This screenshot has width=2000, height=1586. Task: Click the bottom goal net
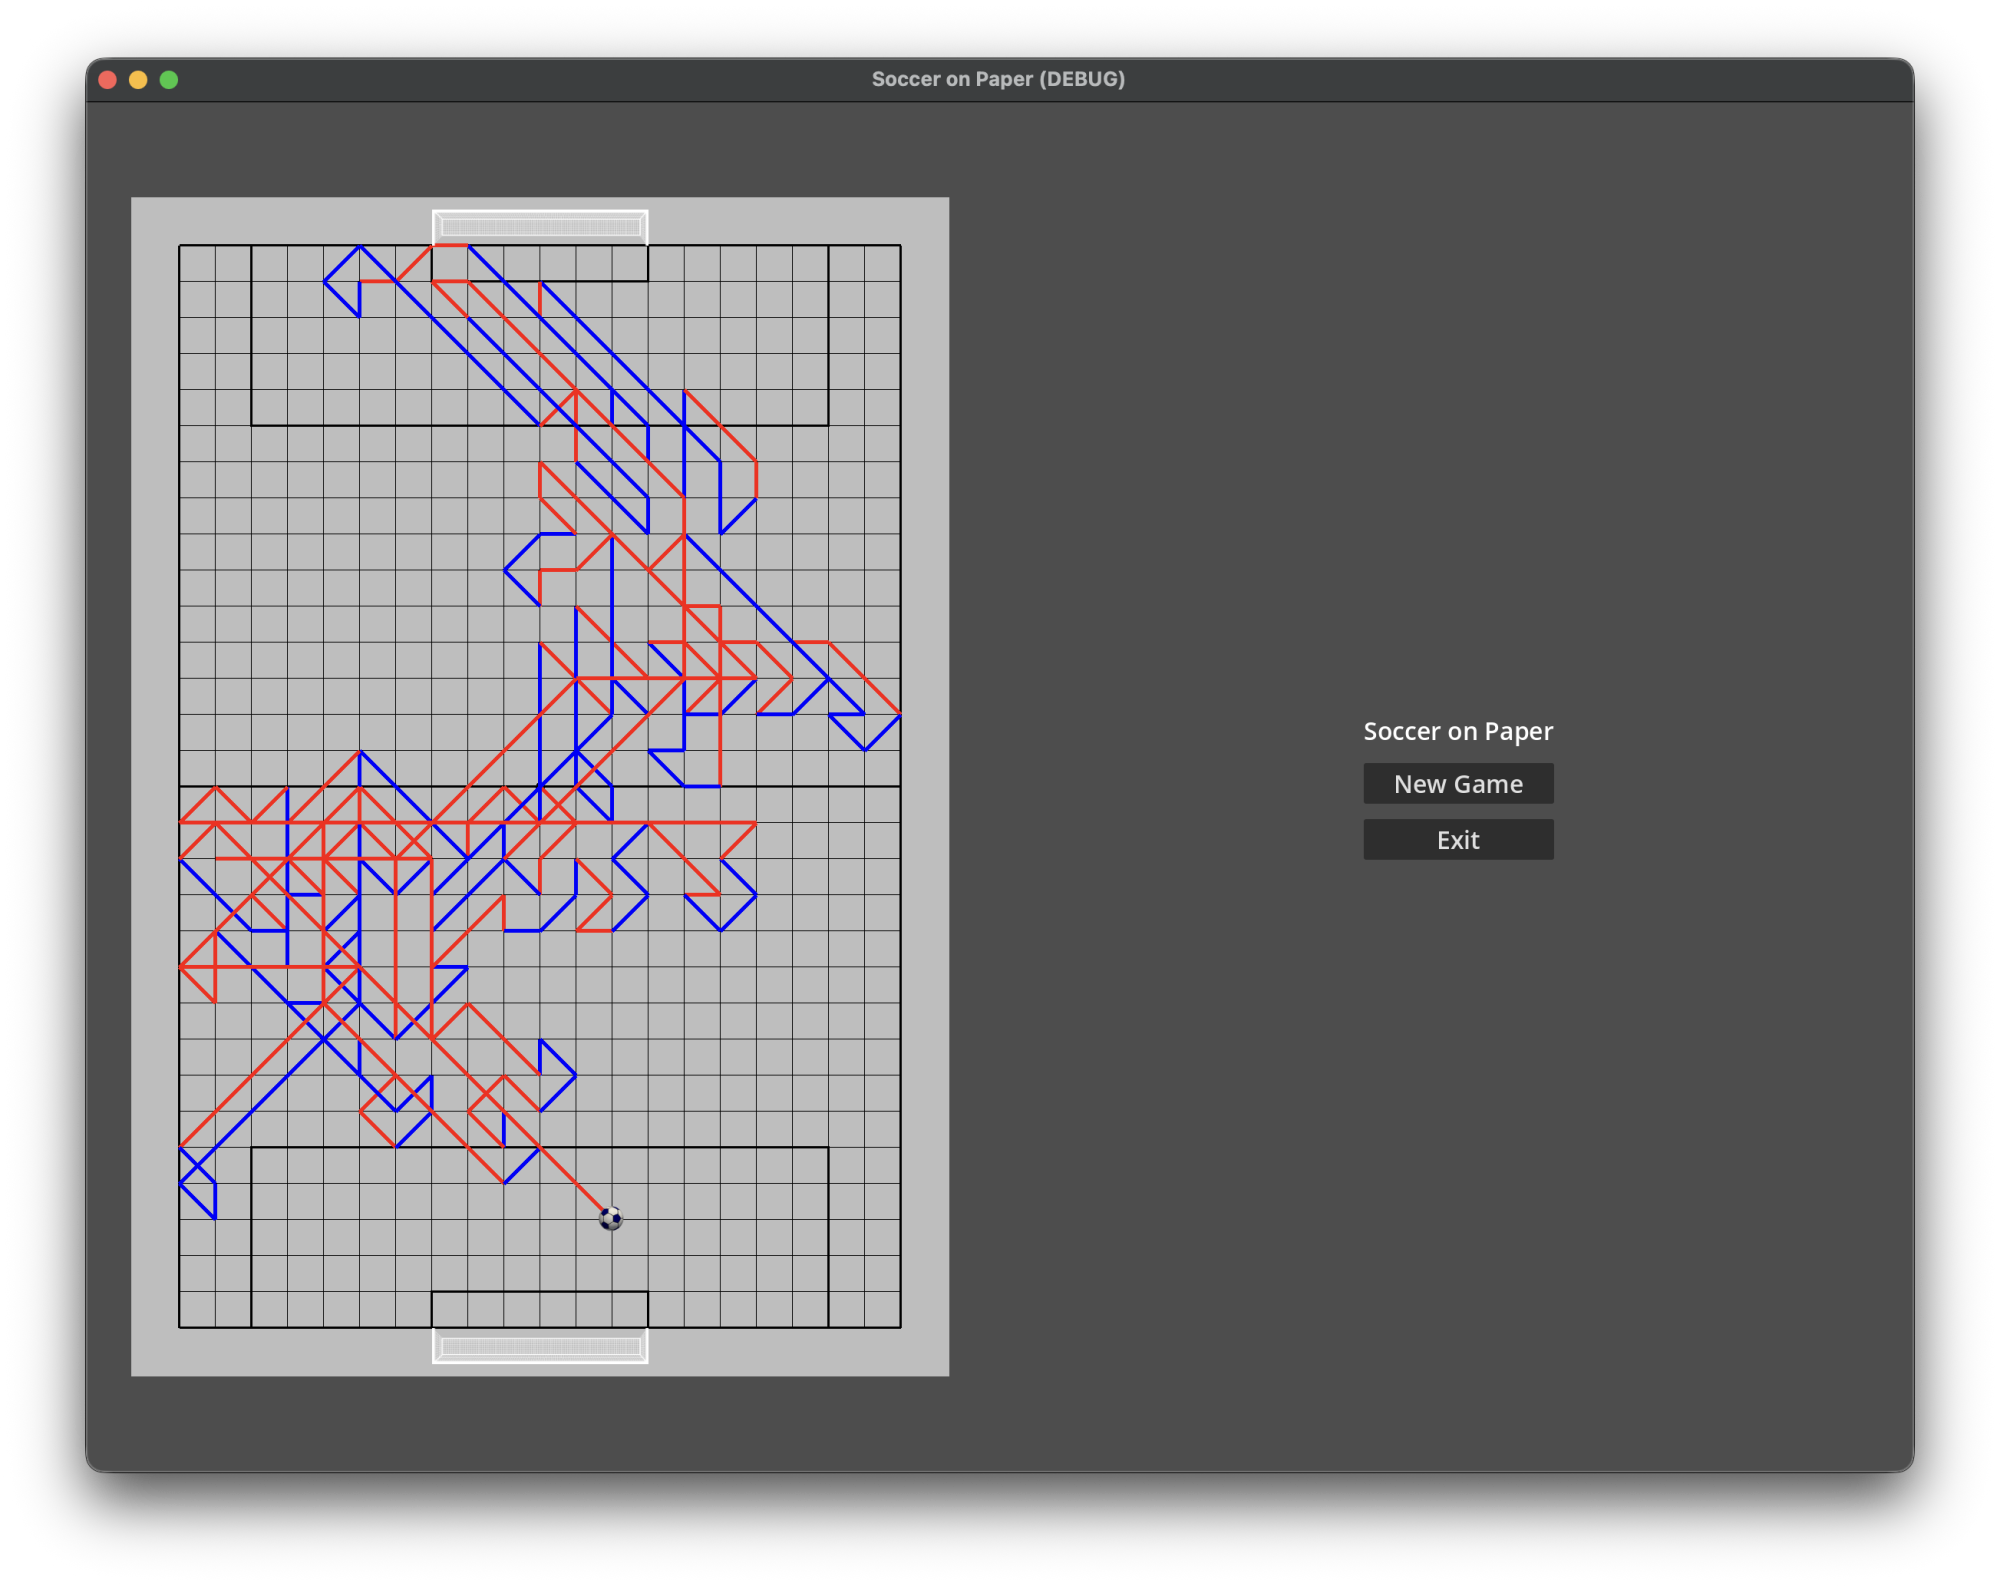(540, 1346)
